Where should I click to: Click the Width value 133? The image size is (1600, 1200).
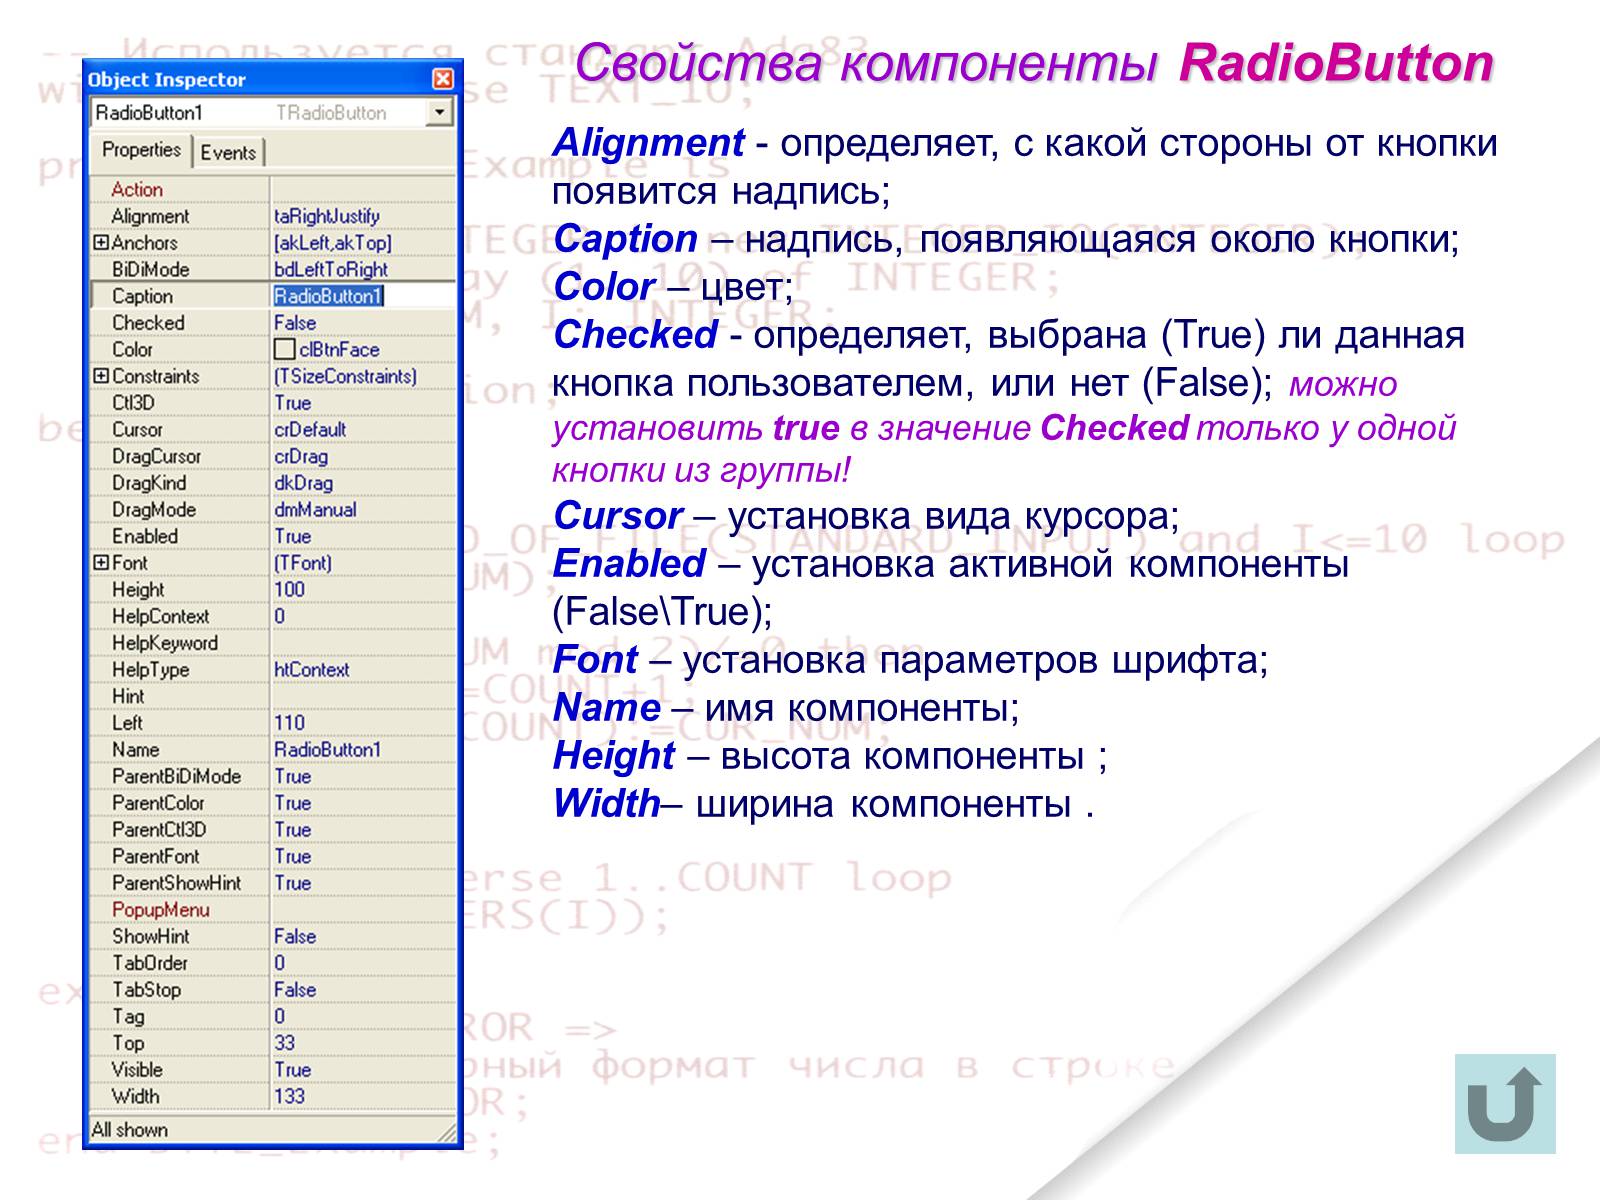289,1097
